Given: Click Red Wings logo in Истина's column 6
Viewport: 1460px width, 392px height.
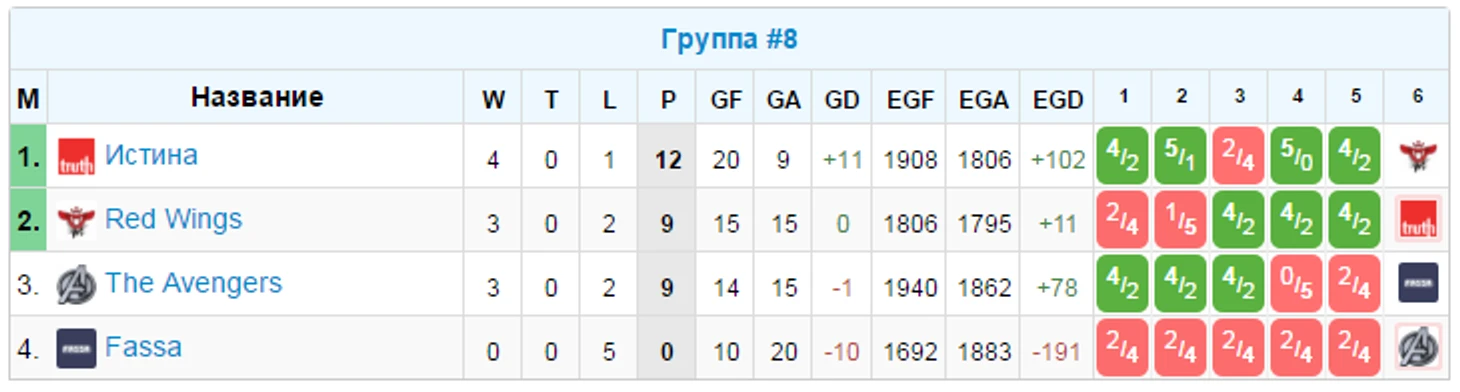Looking at the screenshot, I should (1418, 156).
